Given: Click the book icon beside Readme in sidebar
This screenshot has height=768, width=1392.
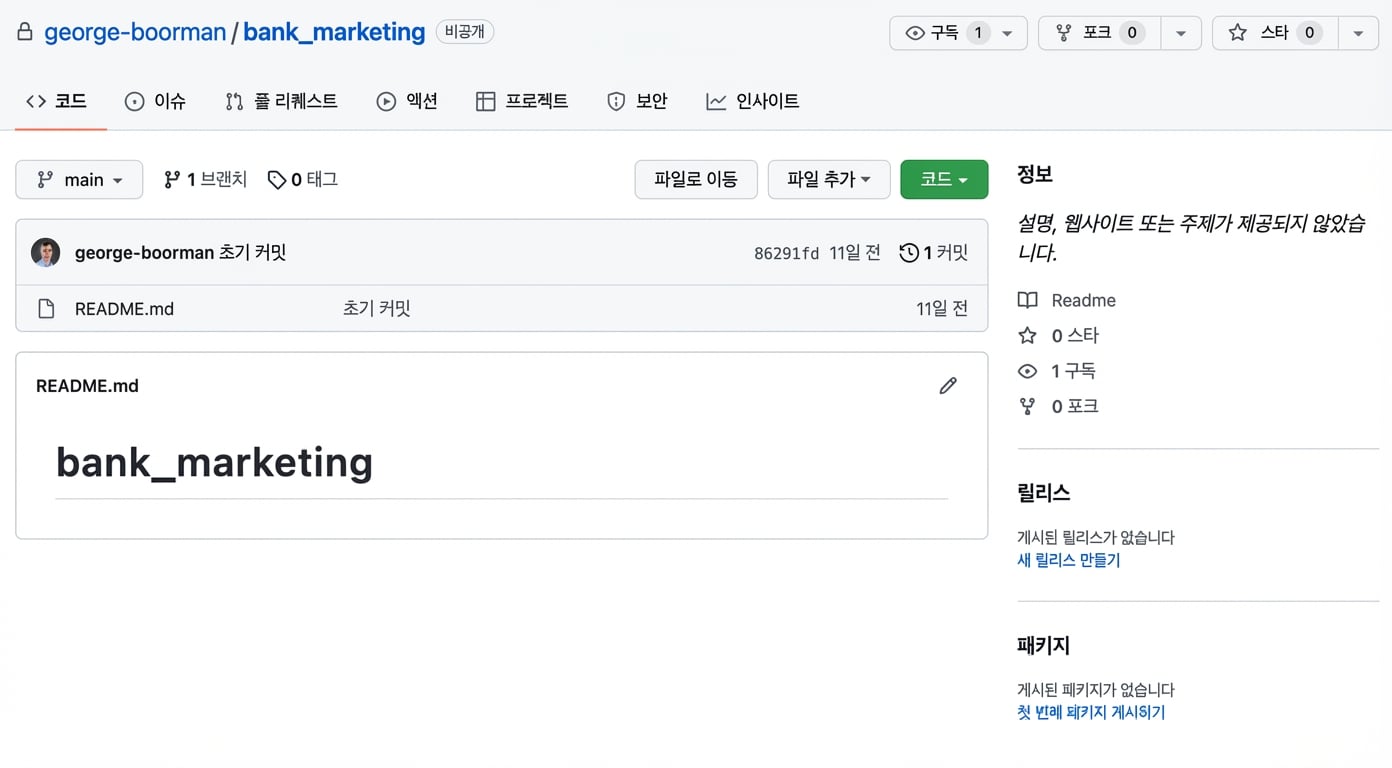Looking at the screenshot, I should (1027, 300).
